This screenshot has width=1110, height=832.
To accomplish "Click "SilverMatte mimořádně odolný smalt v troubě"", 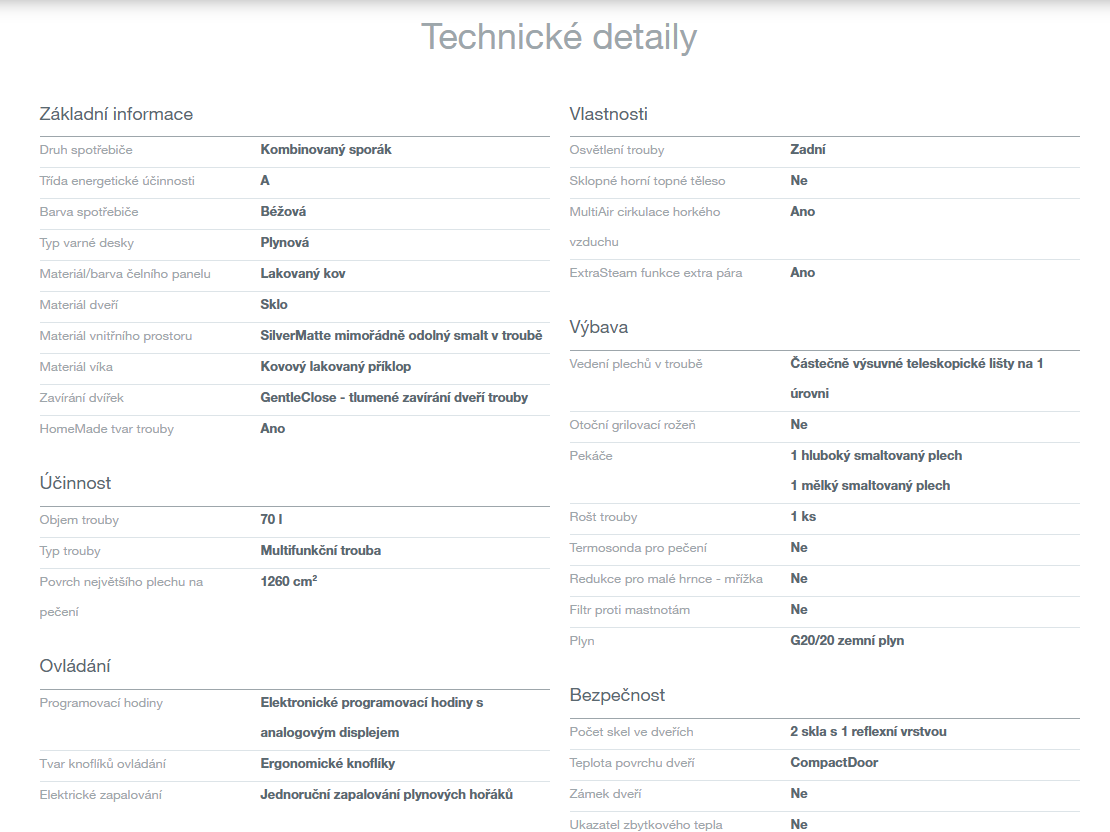I will pyautogui.click(x=401, y=336).
